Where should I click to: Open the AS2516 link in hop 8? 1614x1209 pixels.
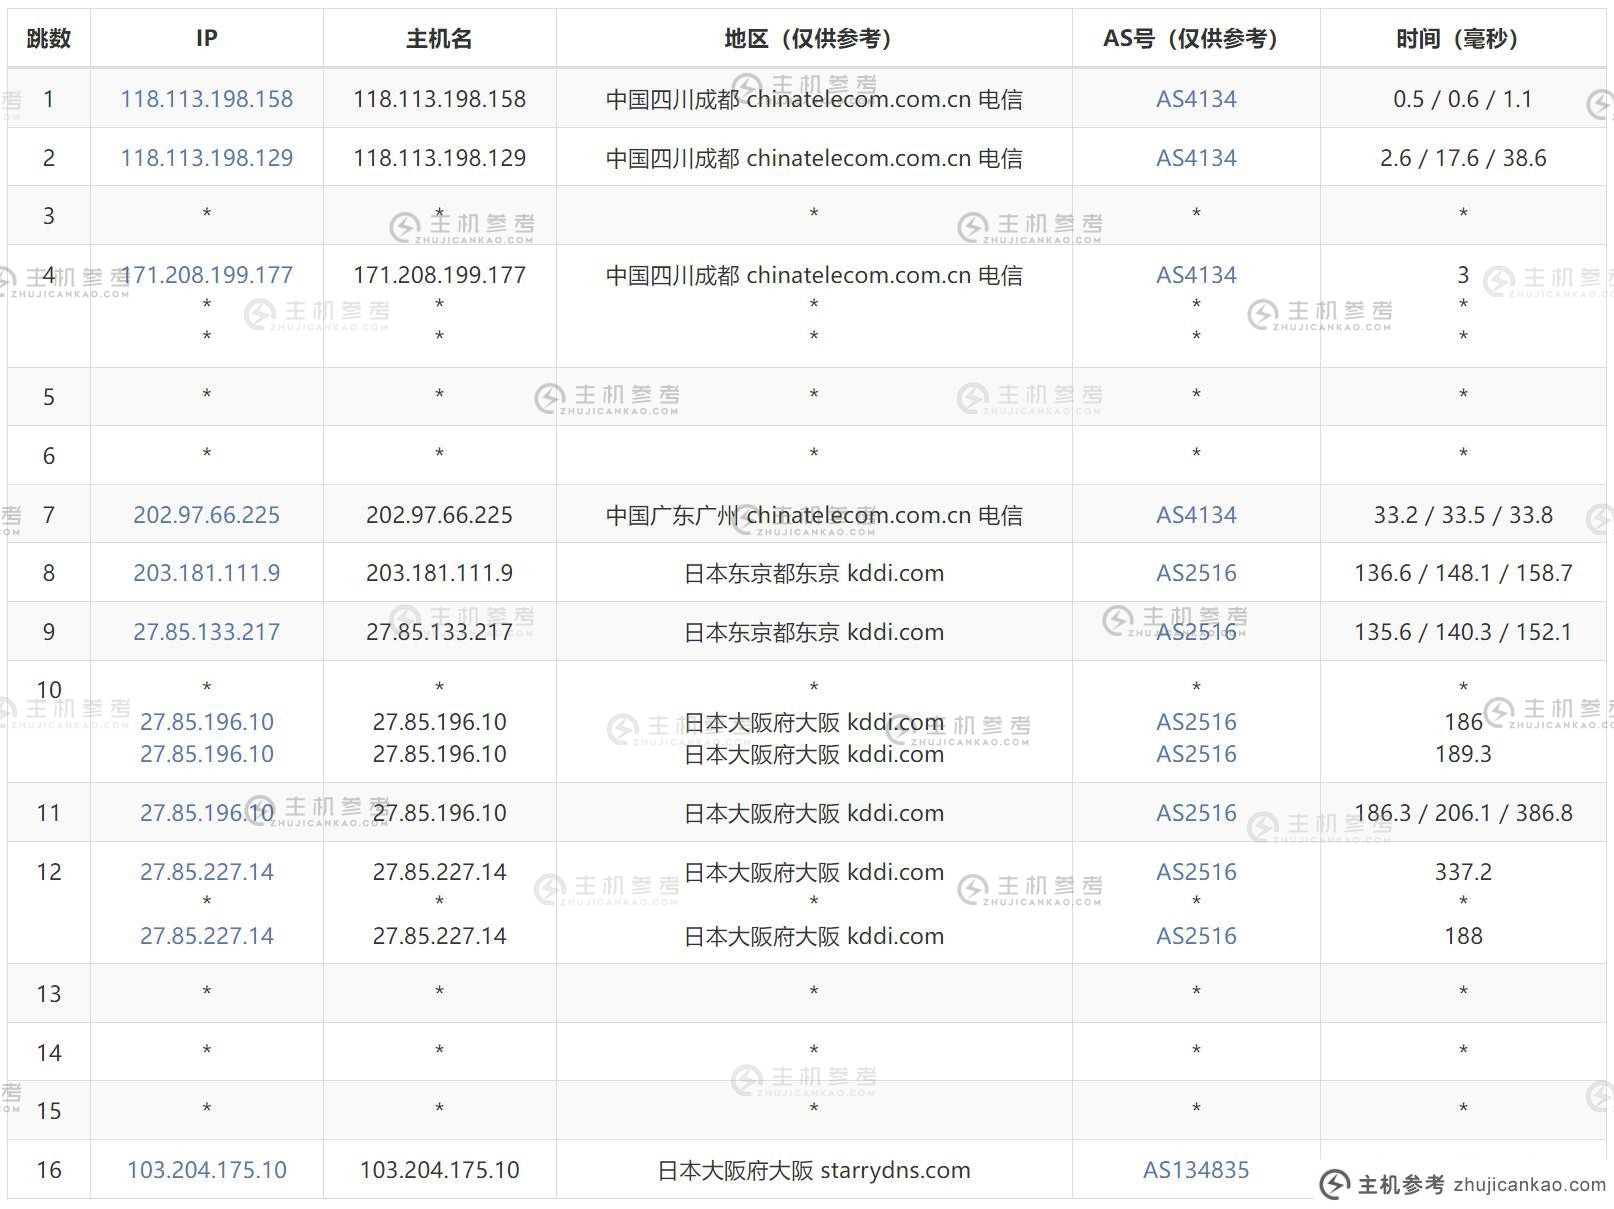1196,573
